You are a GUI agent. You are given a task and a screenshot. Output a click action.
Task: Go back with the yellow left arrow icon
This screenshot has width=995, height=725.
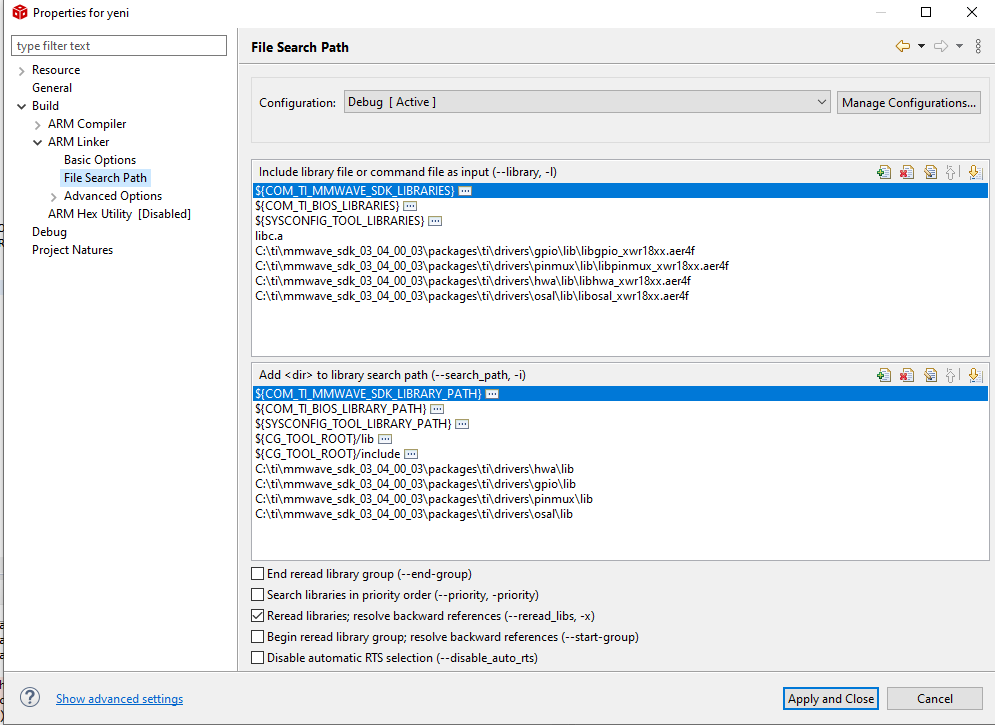click(902, 46)
